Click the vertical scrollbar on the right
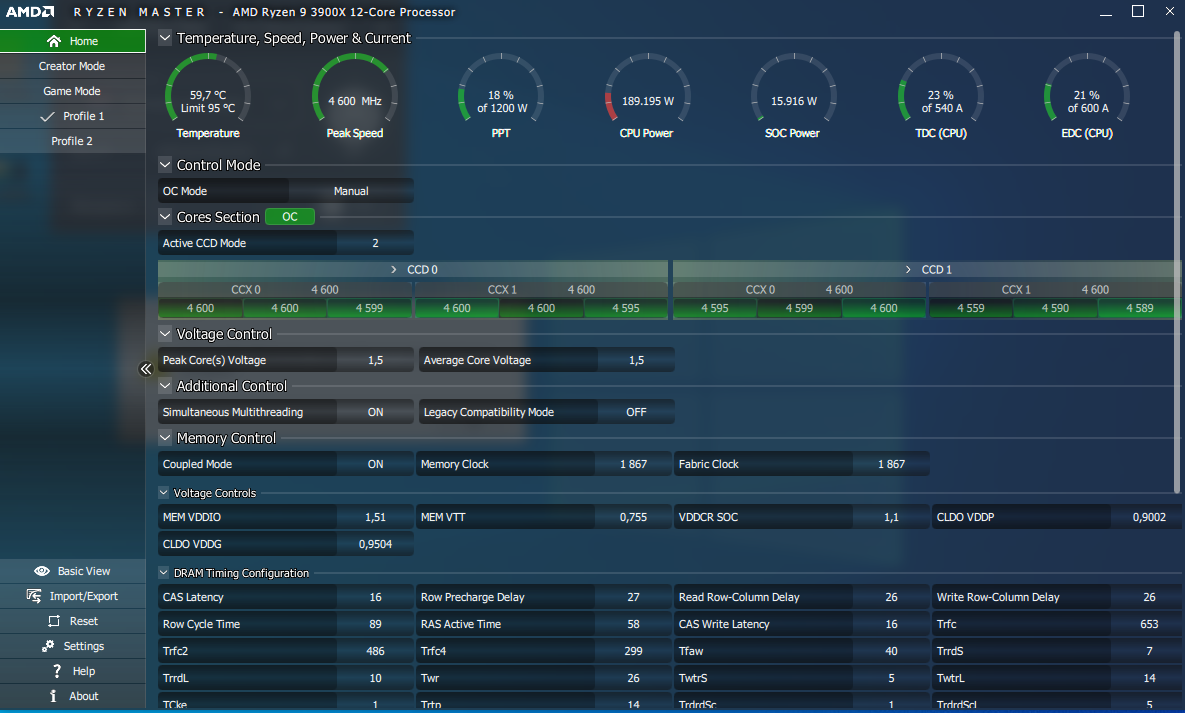The width and height of the screenshot is (1185, 713). pyautogui.click(x=1177, y=262)
